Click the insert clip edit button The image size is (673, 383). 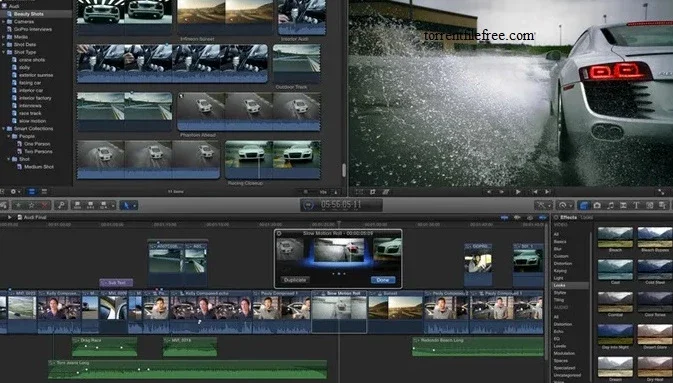(90, 205)
